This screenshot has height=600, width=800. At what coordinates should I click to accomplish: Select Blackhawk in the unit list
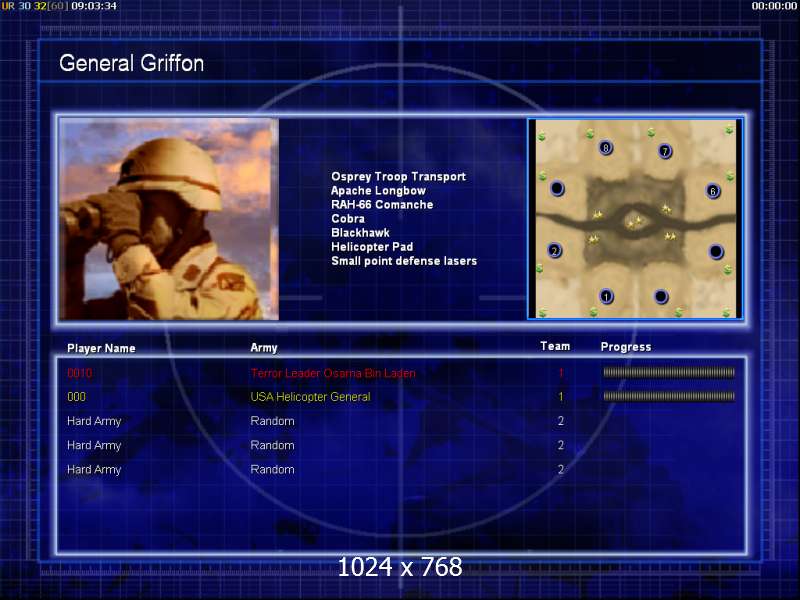pos(360,233)
